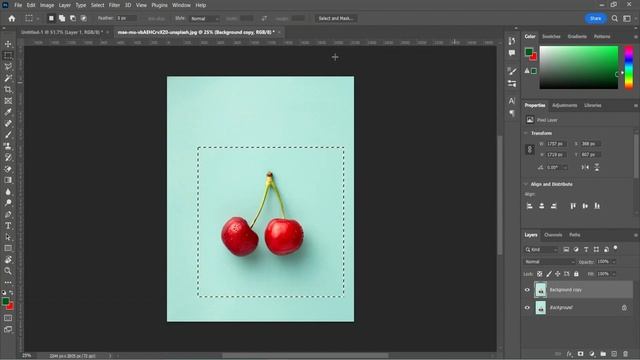Open the Image menu

(47, 5)
